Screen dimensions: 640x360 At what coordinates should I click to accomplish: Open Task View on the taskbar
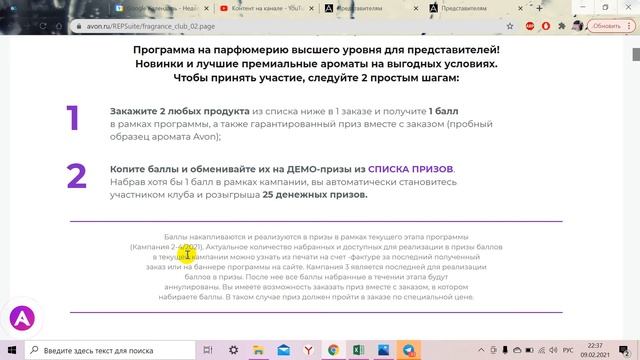tap(208, 350)
